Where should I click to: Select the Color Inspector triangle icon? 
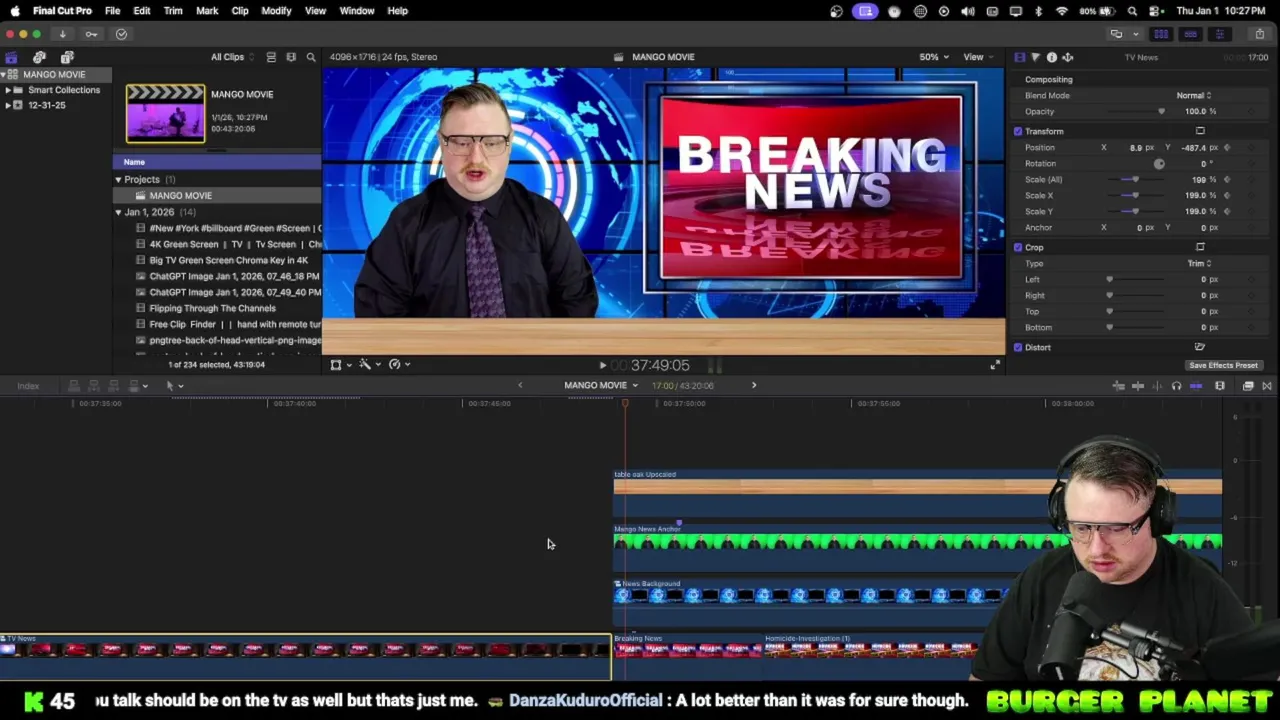point(1035,57)
